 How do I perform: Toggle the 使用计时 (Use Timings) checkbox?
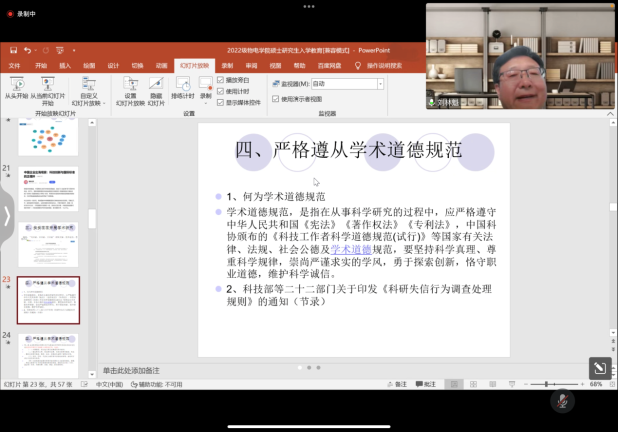[x=220, y=90]
